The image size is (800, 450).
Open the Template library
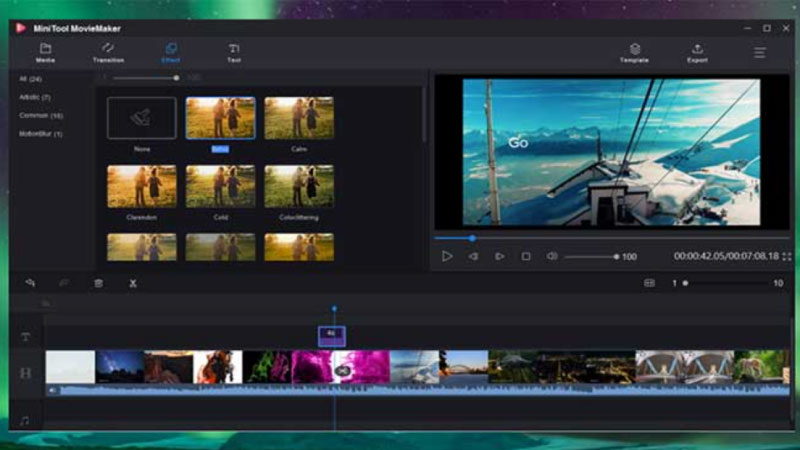click(634, 52)
